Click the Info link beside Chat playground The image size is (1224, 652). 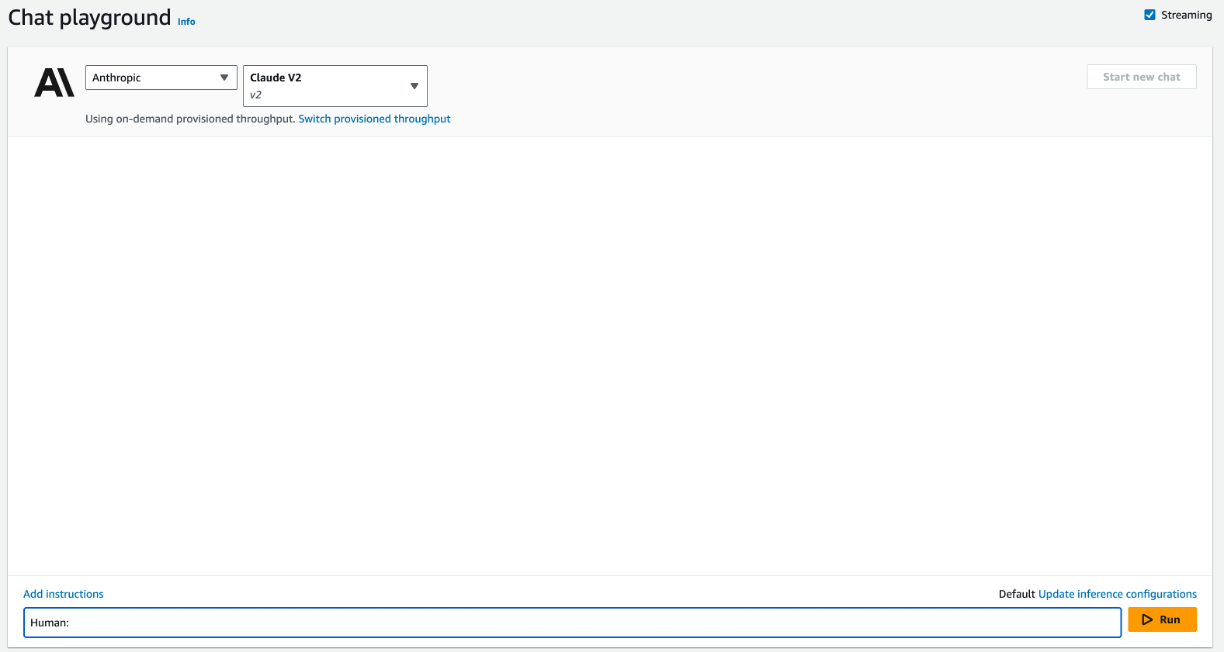click(186, 21)
